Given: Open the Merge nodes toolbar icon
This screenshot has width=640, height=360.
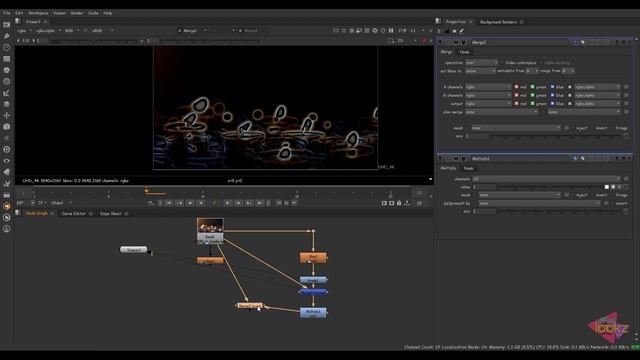Looking at the screenshot, I should point(7,104).
